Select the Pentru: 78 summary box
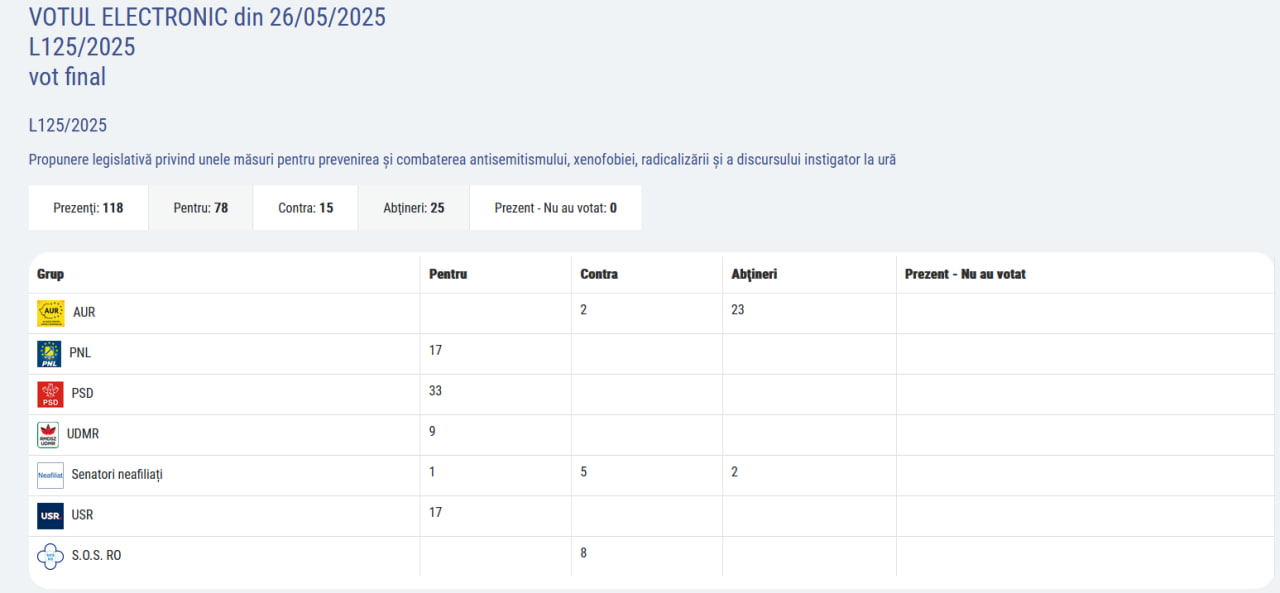This screenshot has width=1280, height=593. [x=201, y=208]
